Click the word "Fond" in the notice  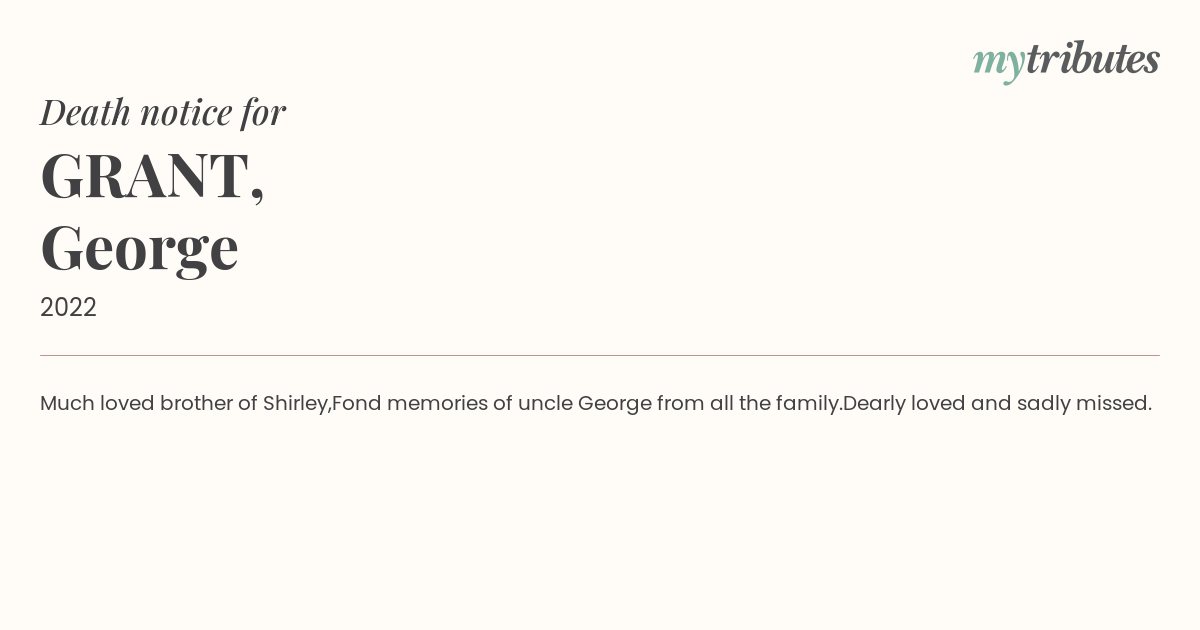356,403
